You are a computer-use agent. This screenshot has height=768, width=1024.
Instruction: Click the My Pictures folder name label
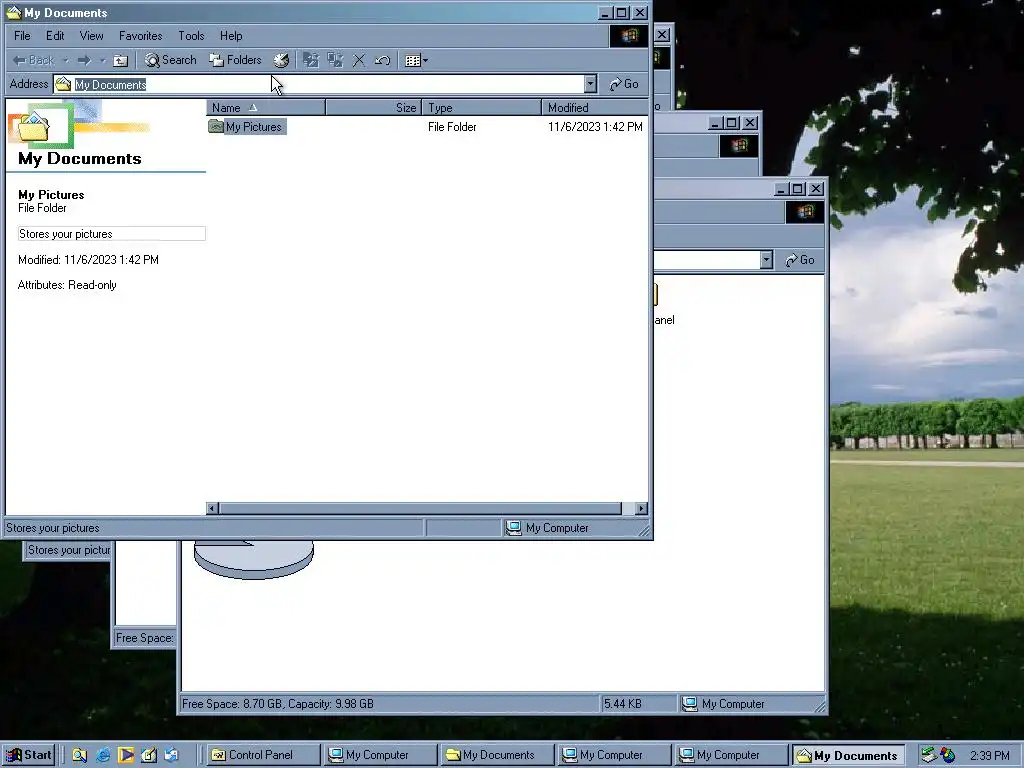tap(253, 127)
